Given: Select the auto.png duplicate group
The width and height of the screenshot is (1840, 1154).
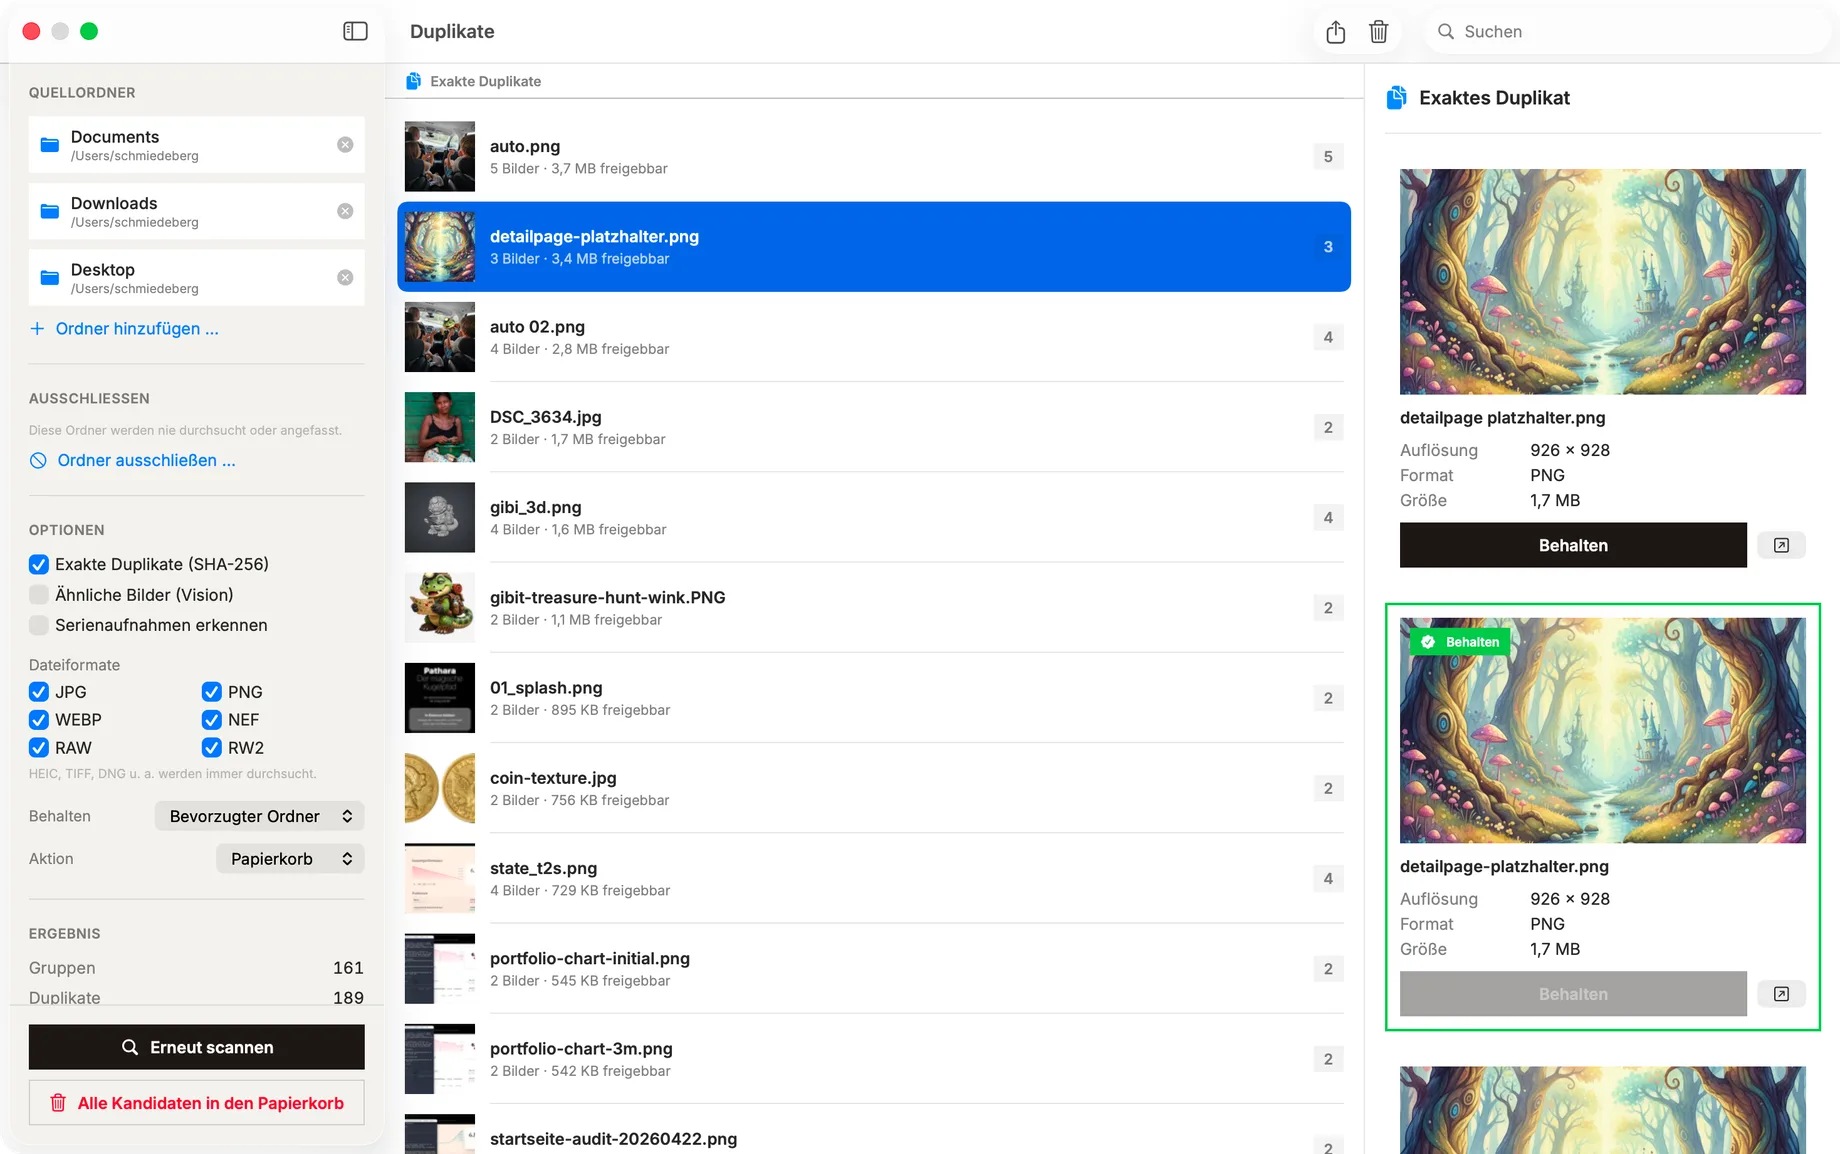Looking at the screenshot, I should (874, 157).
